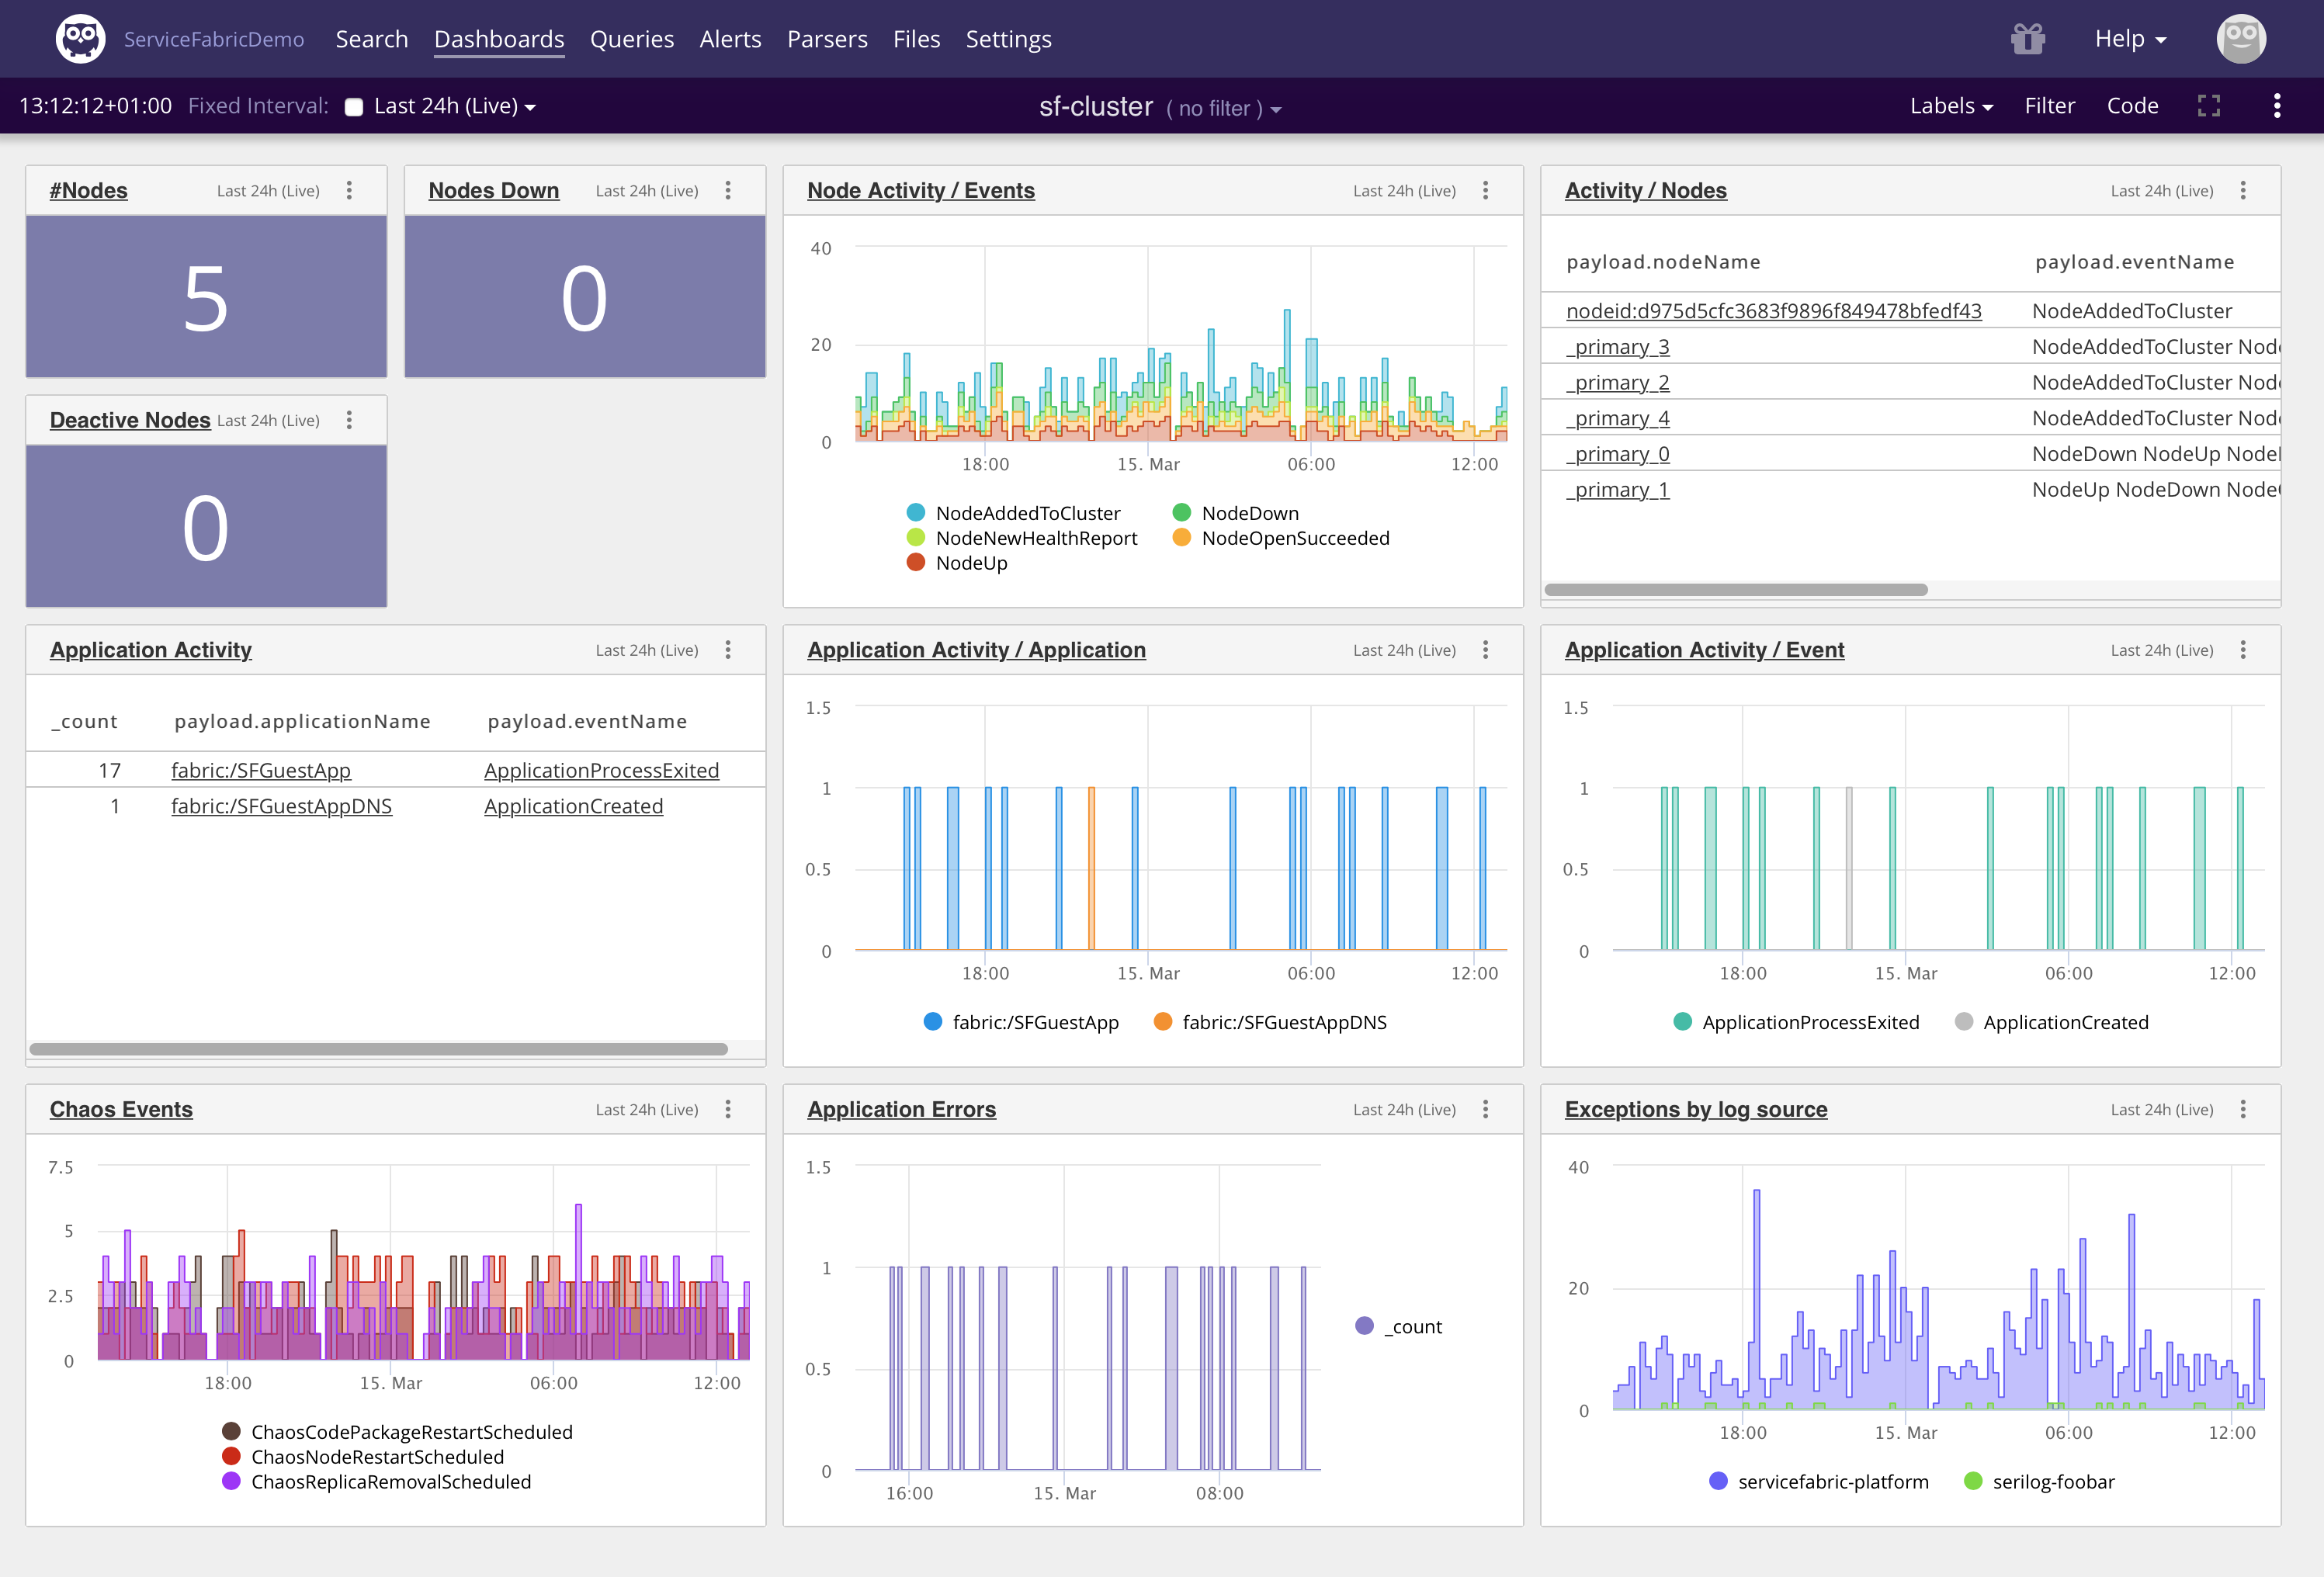
Task: Click the user avatar icon
Action: (2240, 39)
